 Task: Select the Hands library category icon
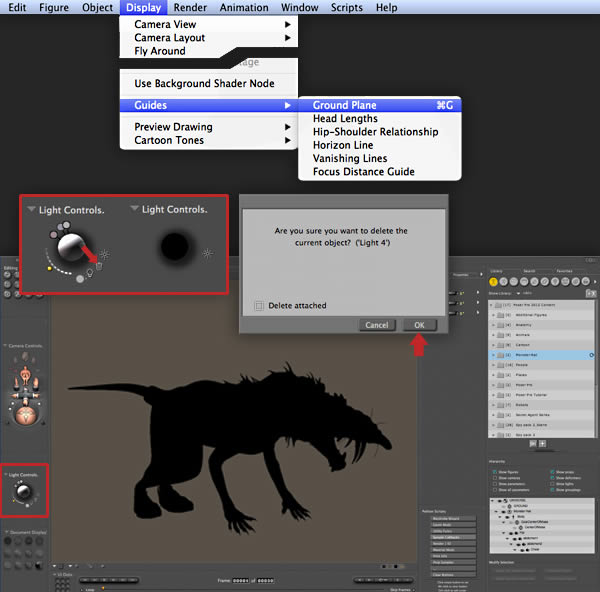(535, 282)
